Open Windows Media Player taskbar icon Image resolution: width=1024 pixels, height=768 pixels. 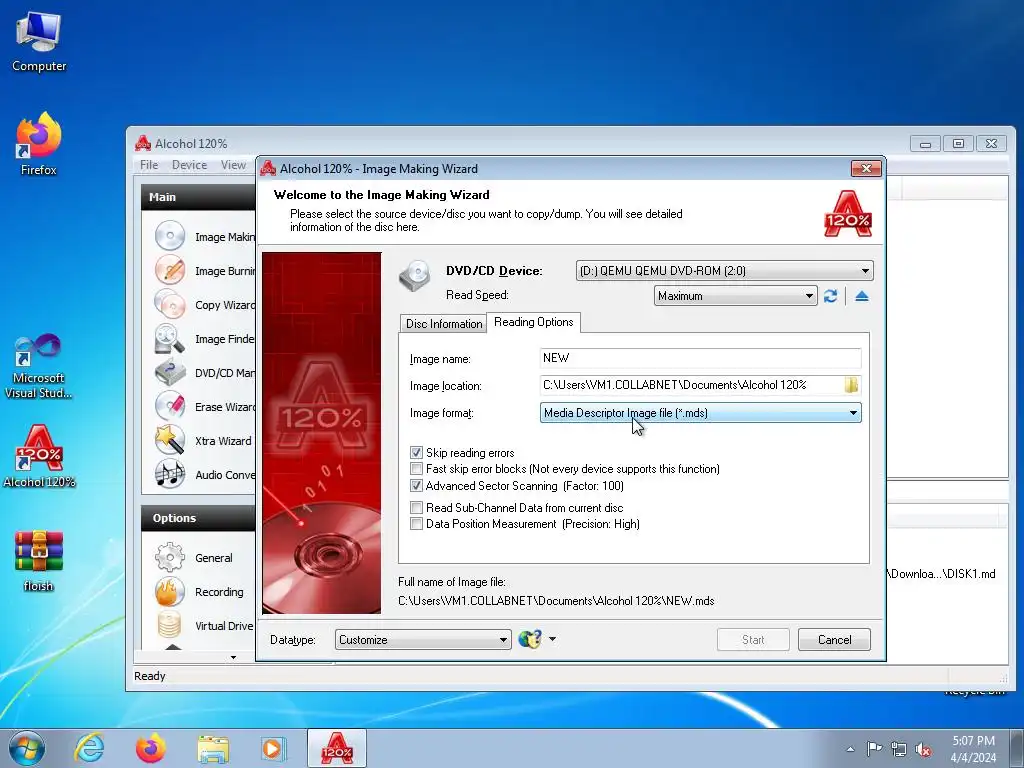[273, 748]
